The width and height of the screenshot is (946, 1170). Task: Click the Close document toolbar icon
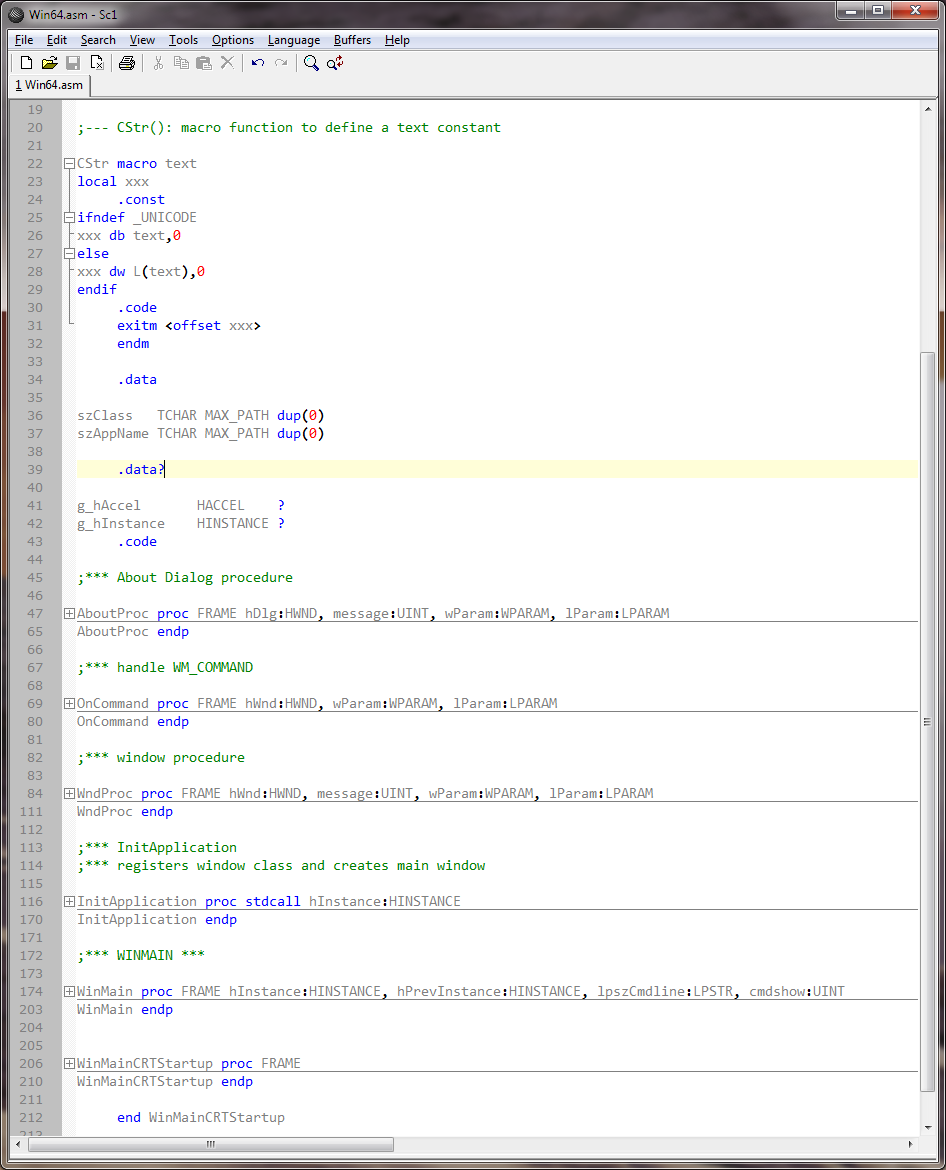(x=97, y=63)
